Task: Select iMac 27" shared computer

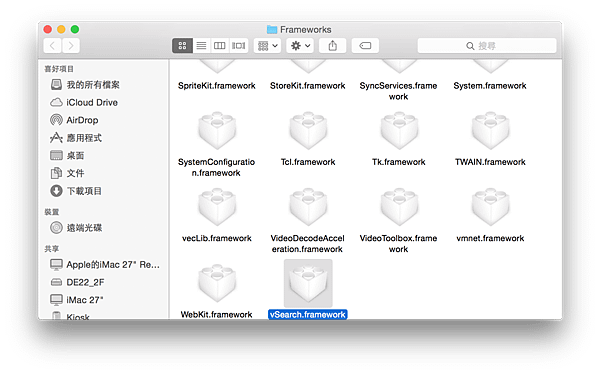Action: [x=77, y=300]
